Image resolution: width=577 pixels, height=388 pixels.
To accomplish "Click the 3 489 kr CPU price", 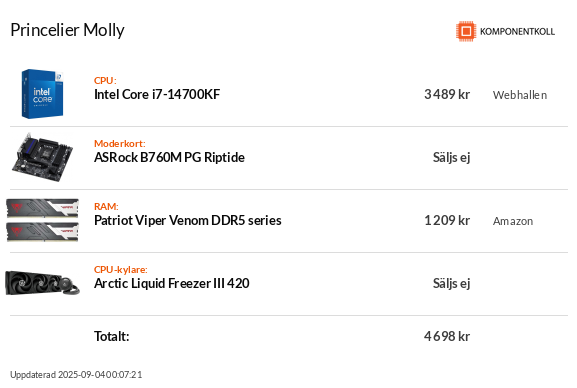I will coord(447,94).
